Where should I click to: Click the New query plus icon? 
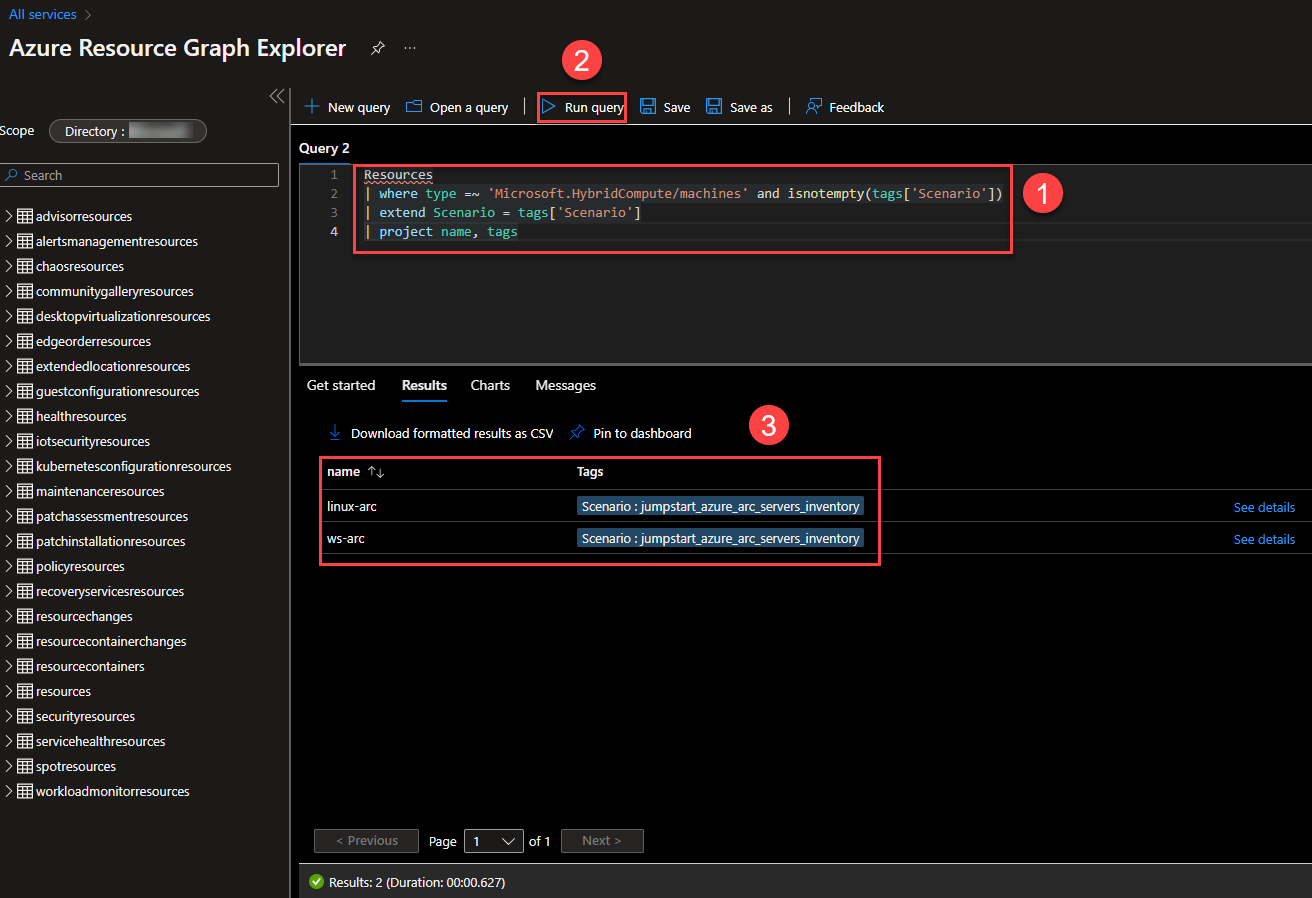coord(312,107)
